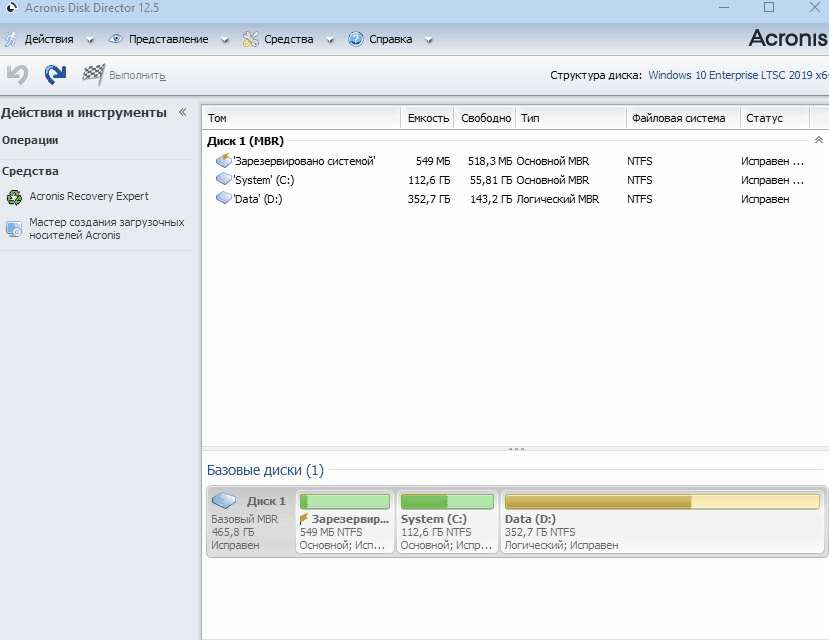Click the Undo arrow icon in toolbar

17,75
